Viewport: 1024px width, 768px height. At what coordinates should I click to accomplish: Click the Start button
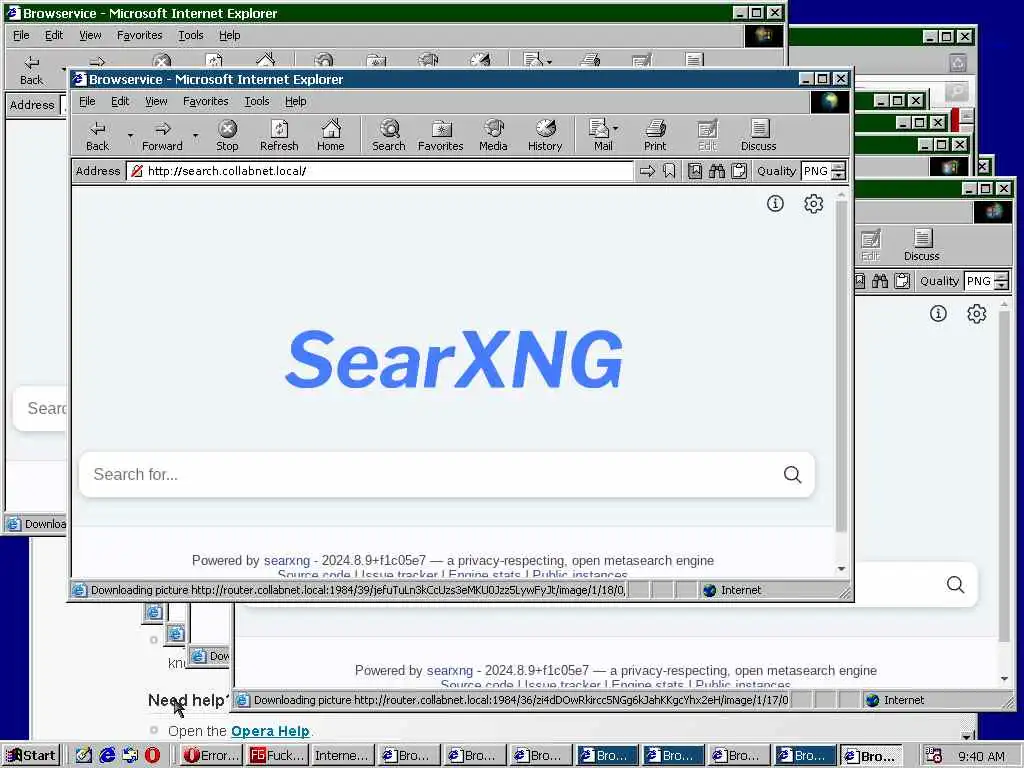coord(31,756)
